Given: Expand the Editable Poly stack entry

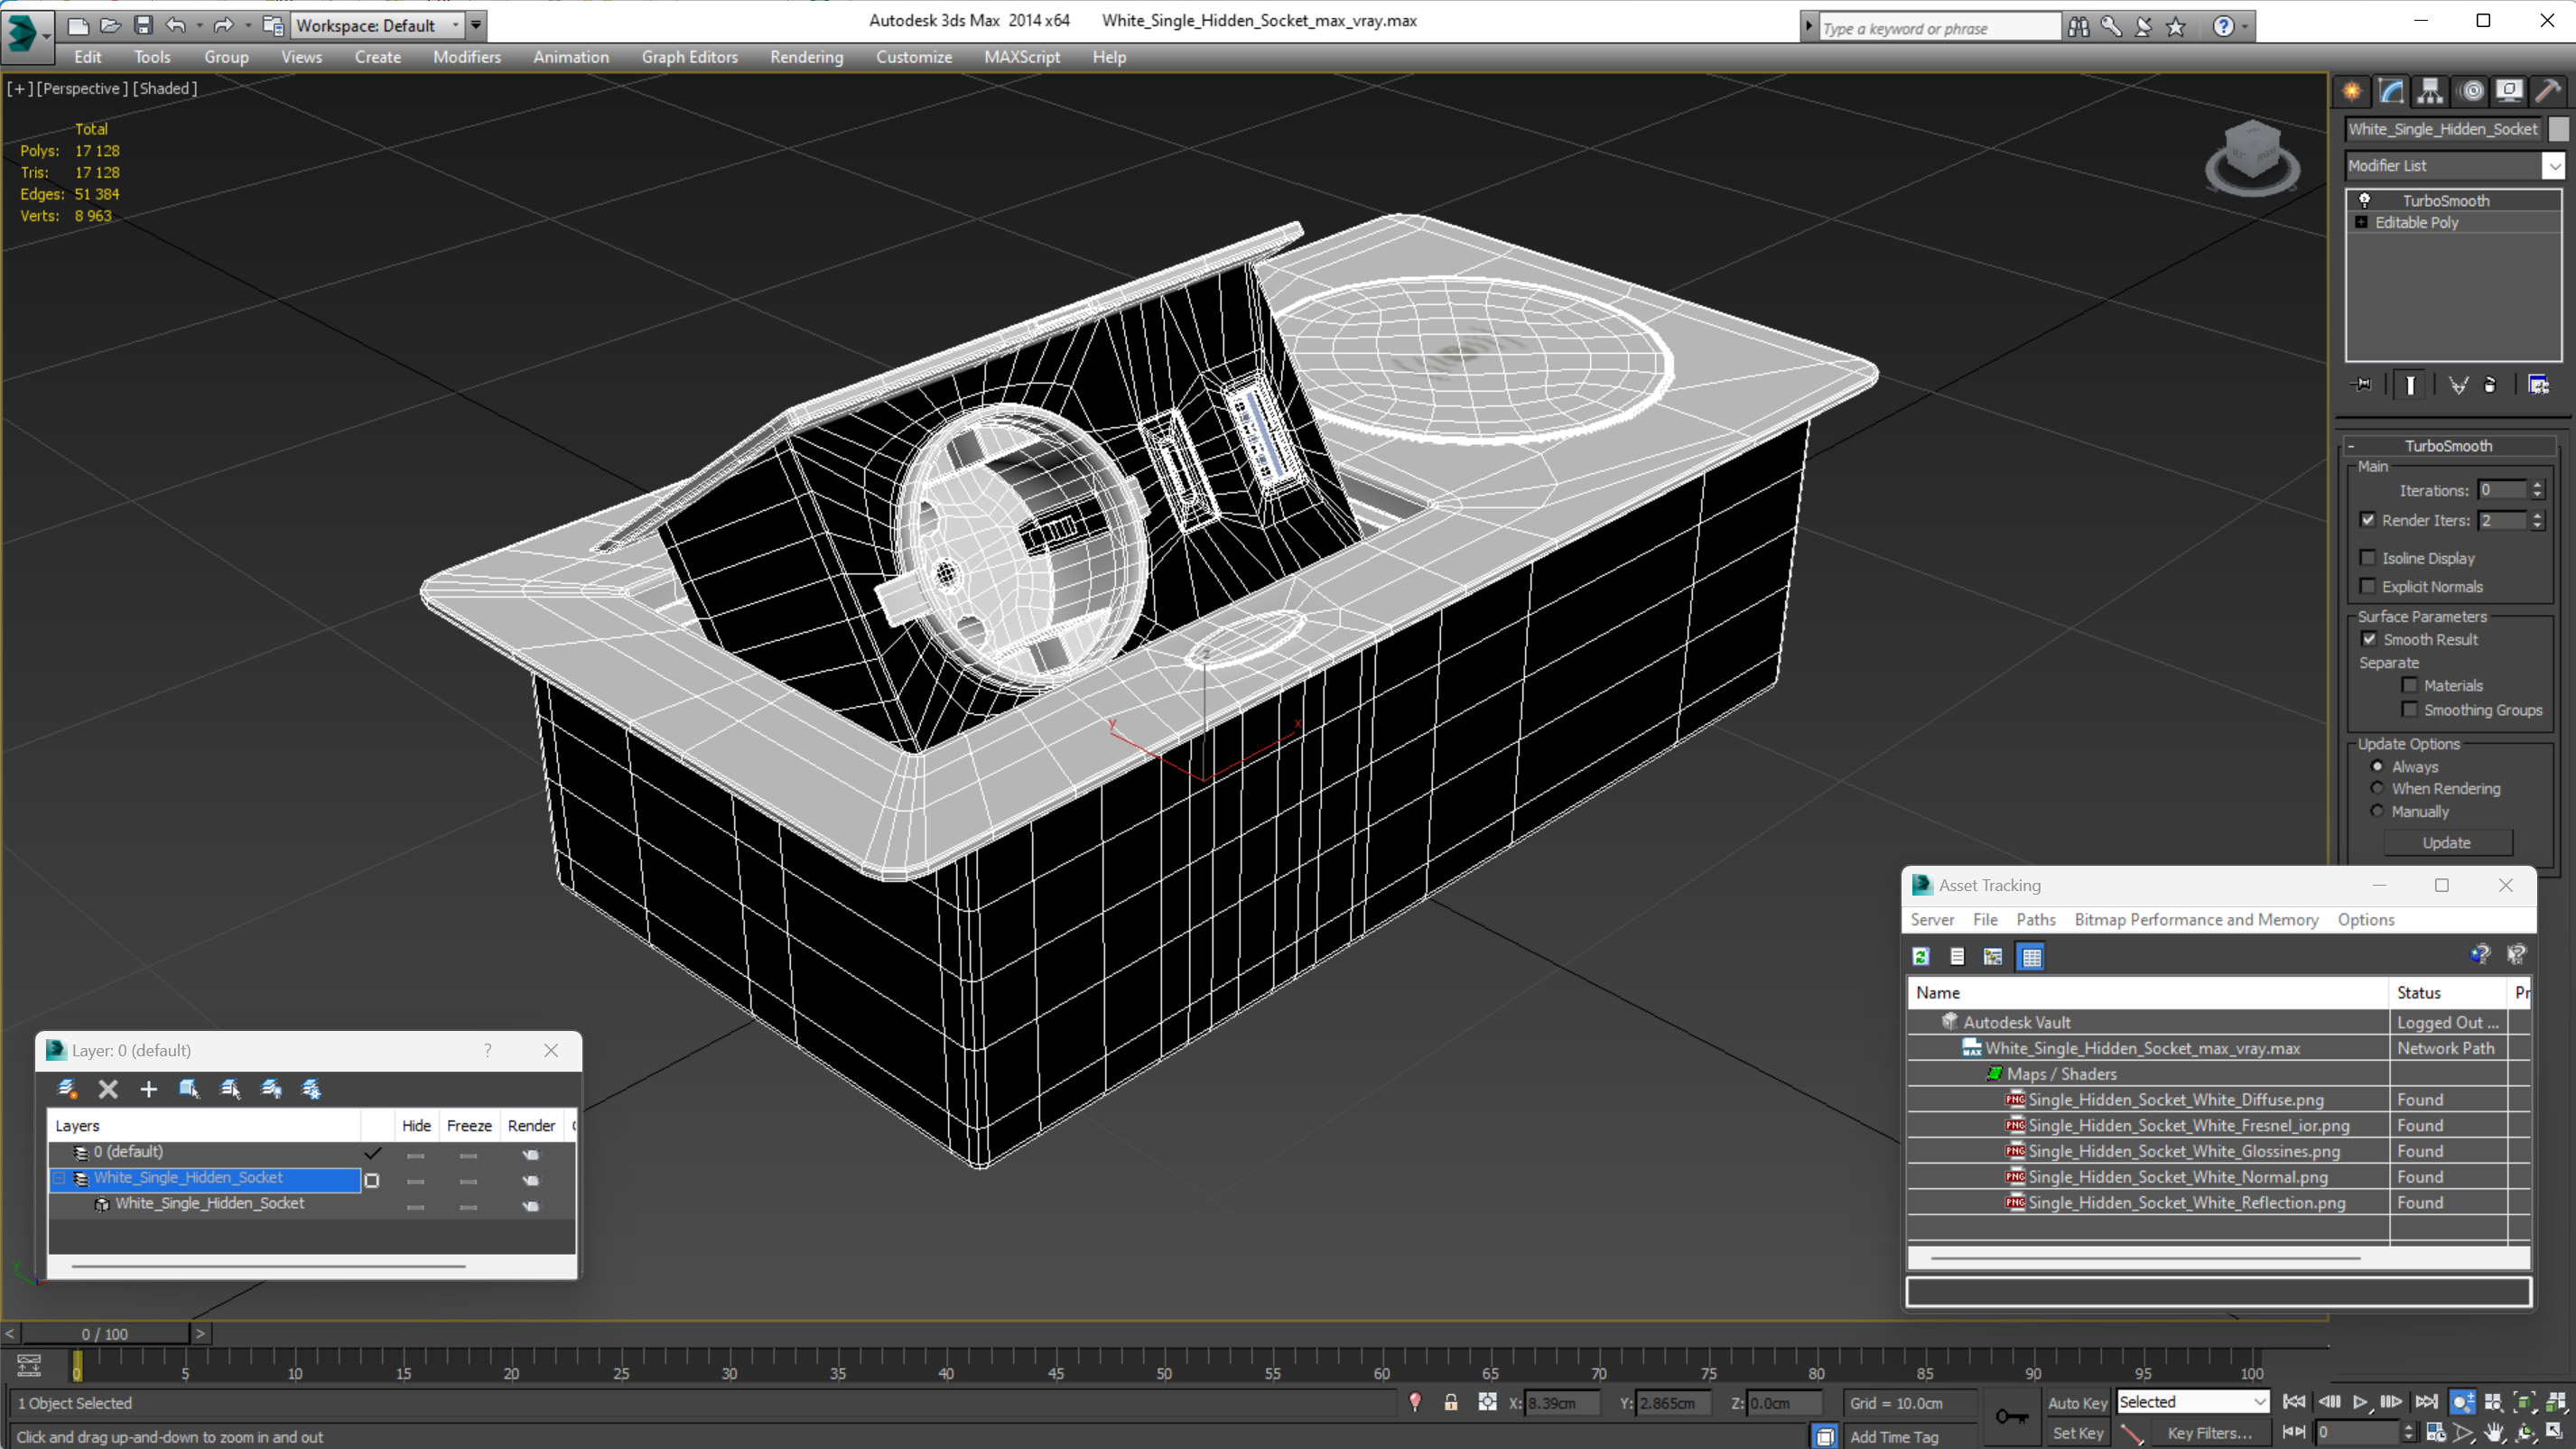Looking at the screenshot, I should pyautogui.click(x=2362, y=223).
